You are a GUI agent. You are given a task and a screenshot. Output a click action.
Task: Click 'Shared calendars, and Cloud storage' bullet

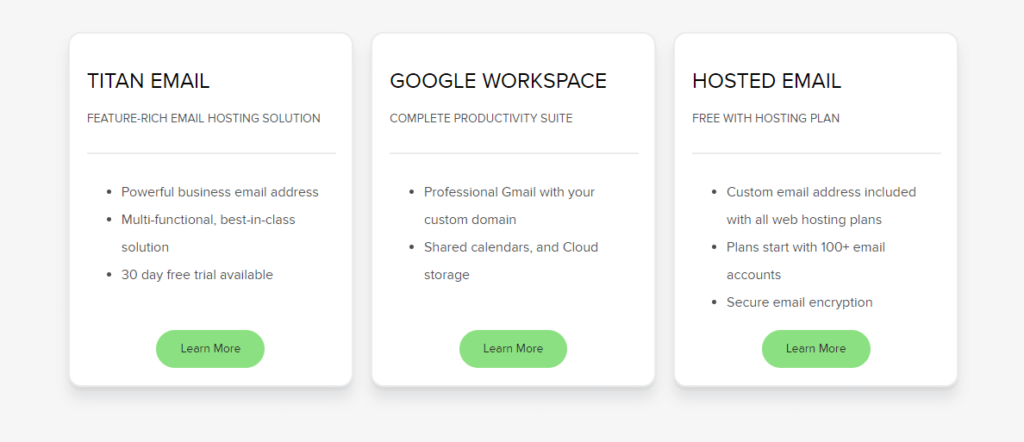coord(511,260)
